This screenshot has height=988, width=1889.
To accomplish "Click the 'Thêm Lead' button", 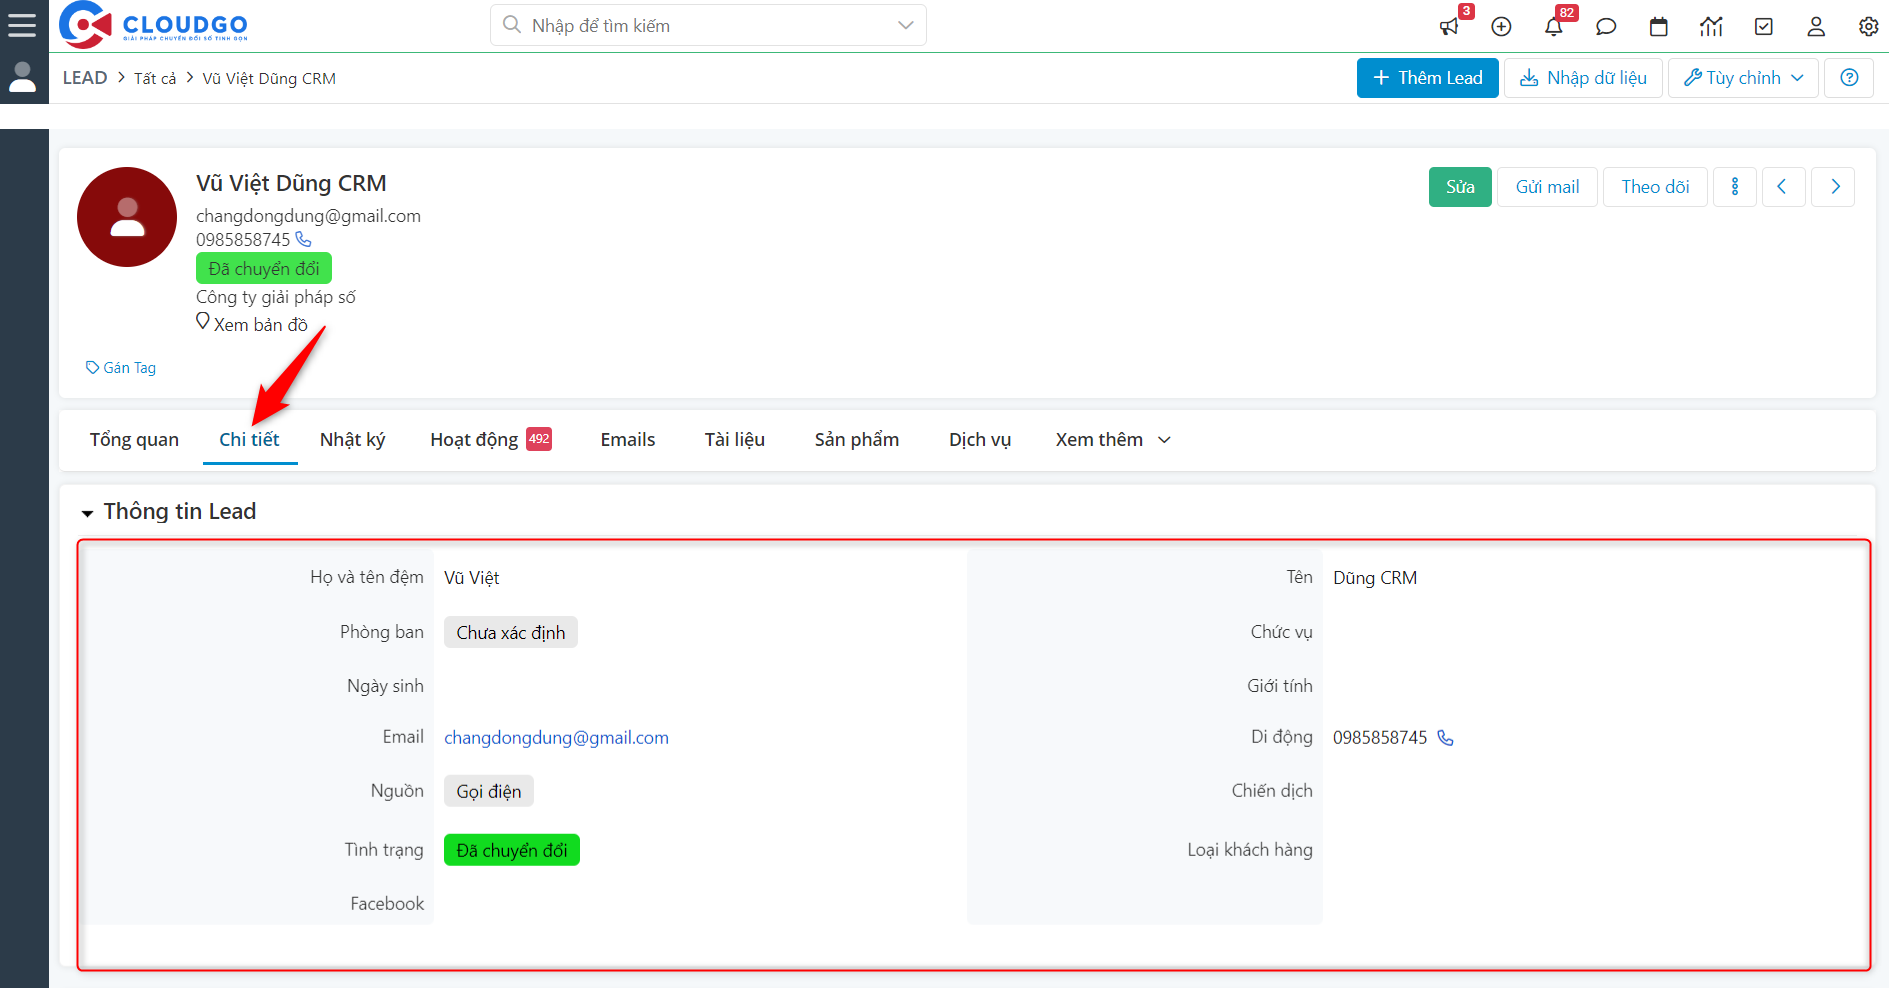I will point(1427,77).
